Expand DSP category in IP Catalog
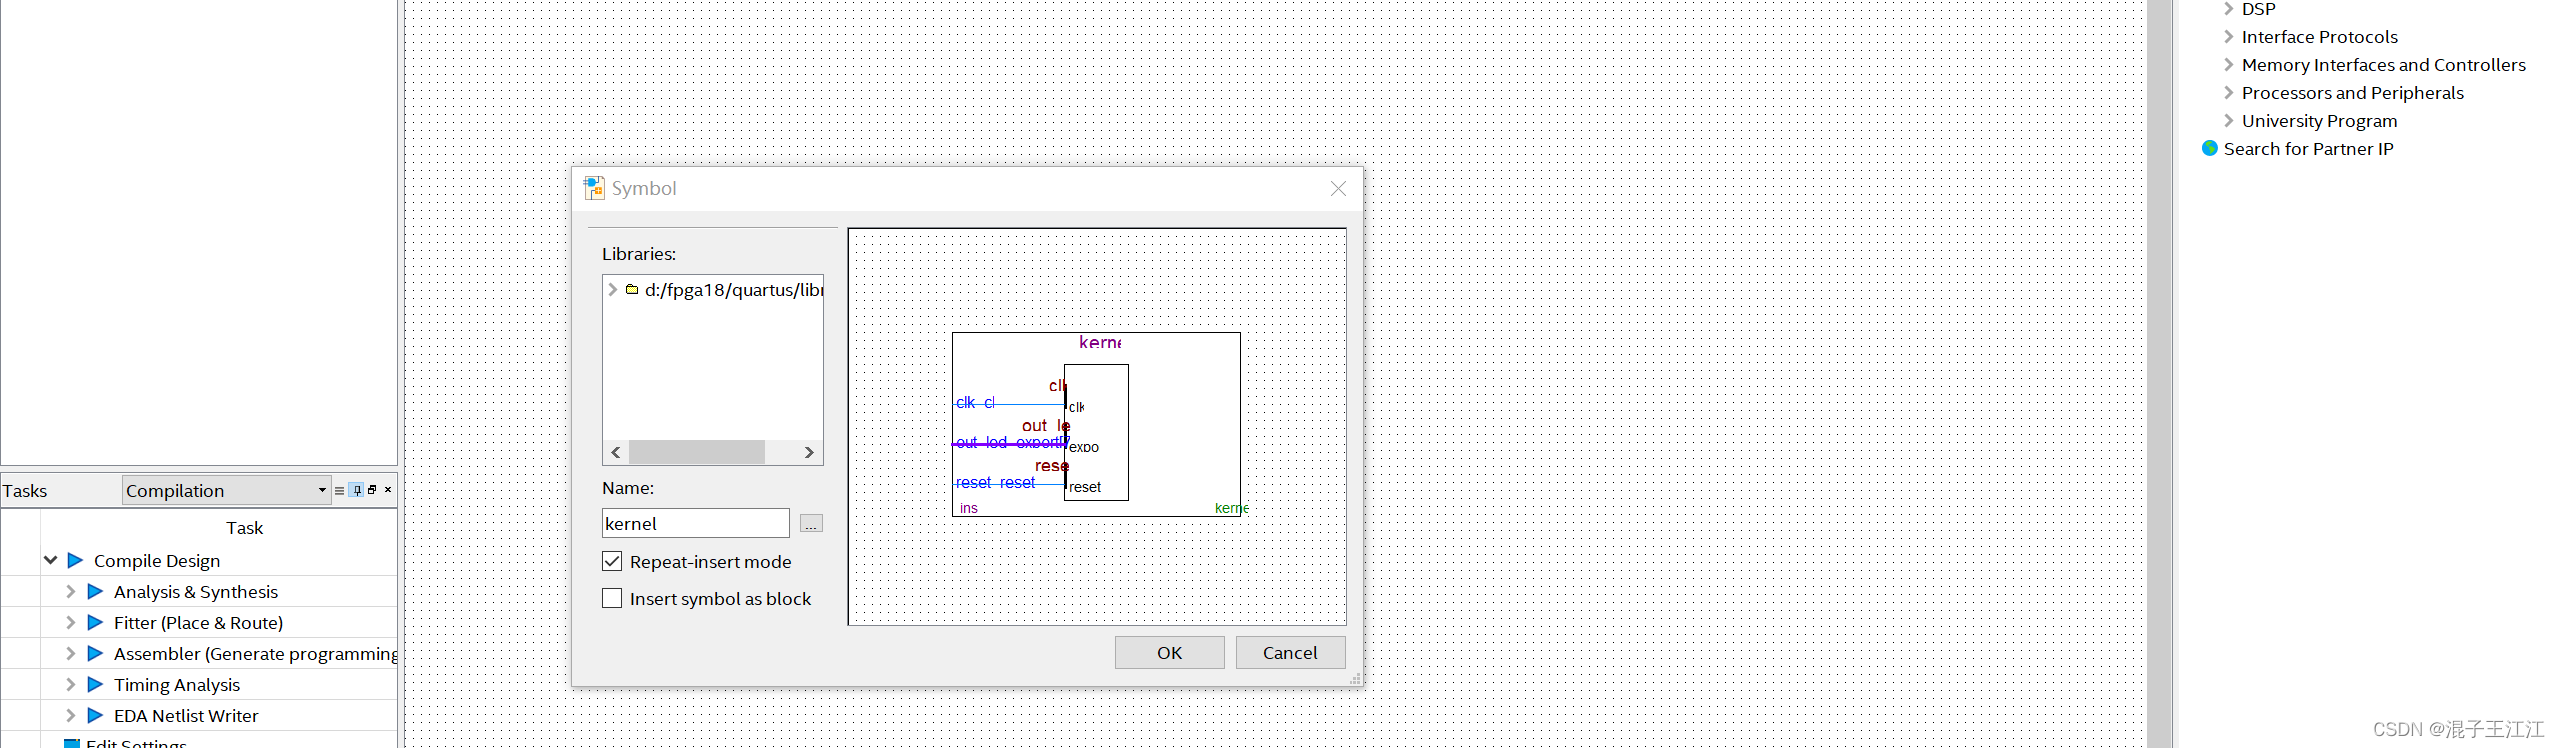Image resolution: width=2560 pixels, height=748 pixels. click(x=2228, y=9)
